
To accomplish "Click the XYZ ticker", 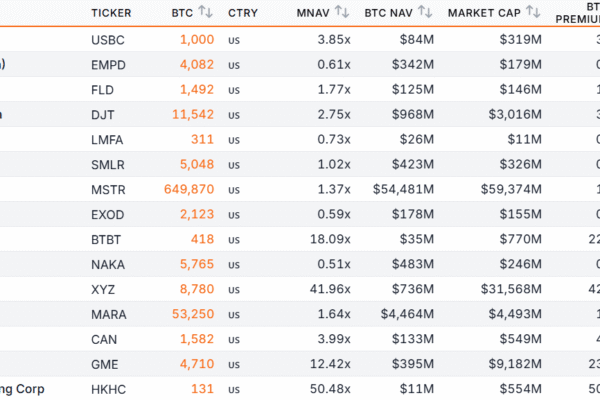I will [x=101, y=289].
